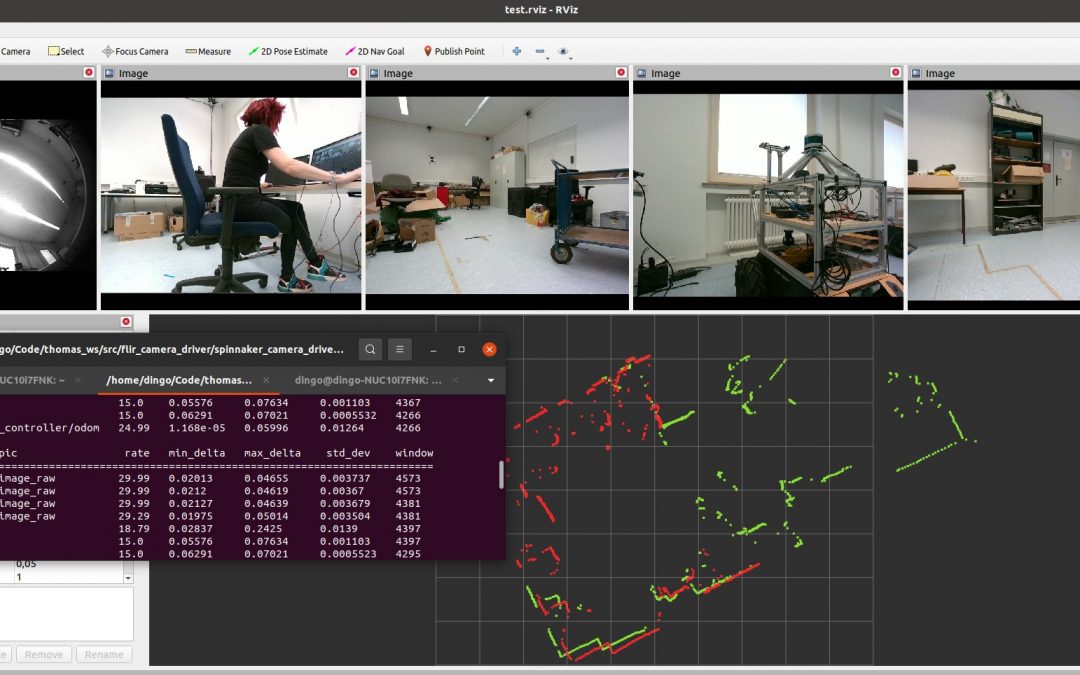Close the Image panel showing the robot

click(x=896, y=72)
